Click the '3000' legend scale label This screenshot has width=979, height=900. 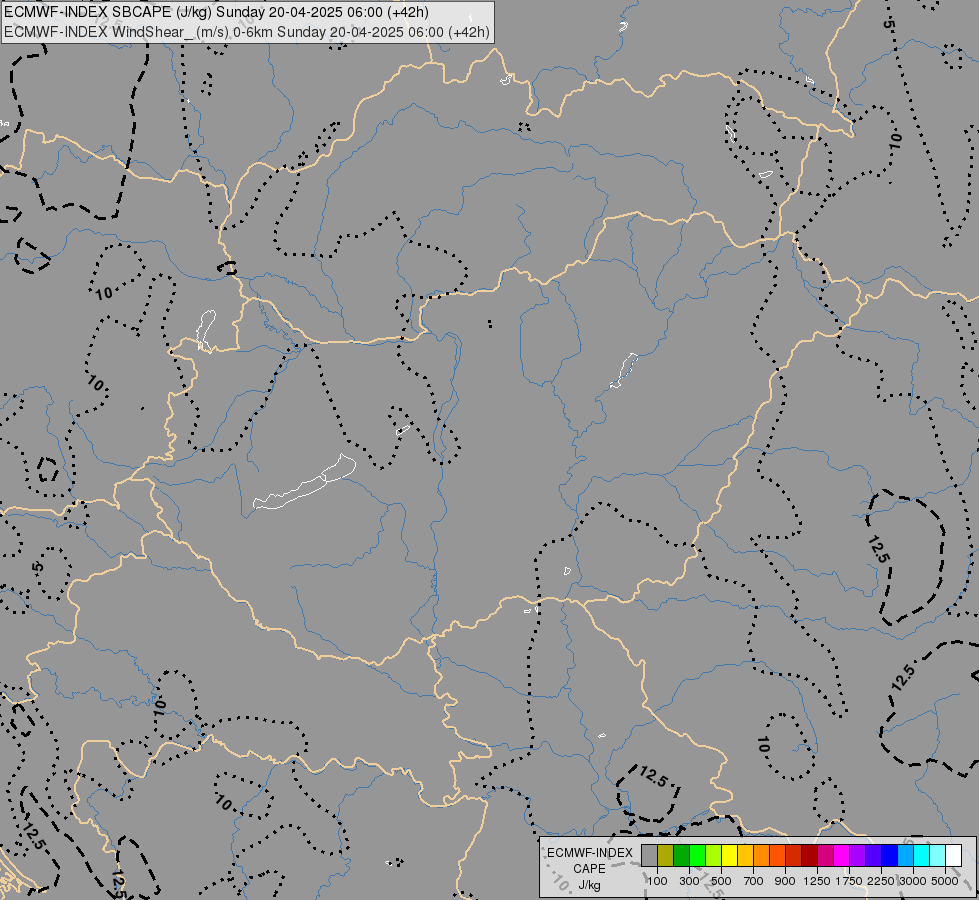coord(913,881)
